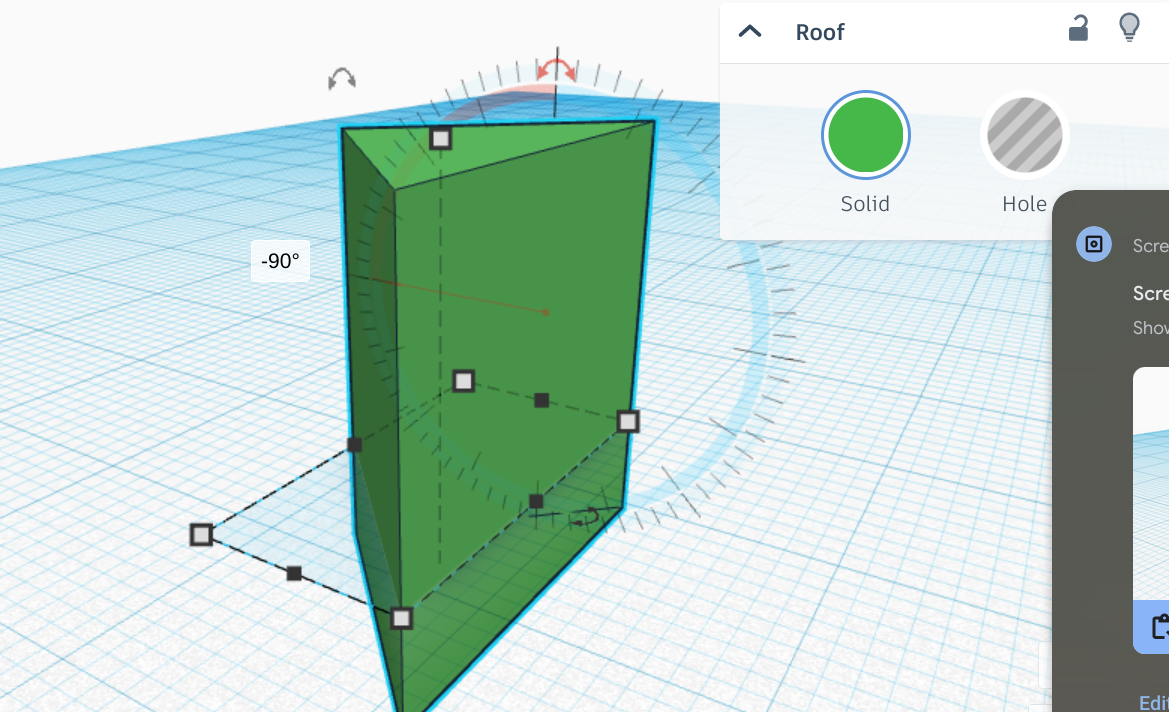This screenshot has width=1169, height=712.
Task: Select the green Solid color swatch
Action: tap(865, 135)
